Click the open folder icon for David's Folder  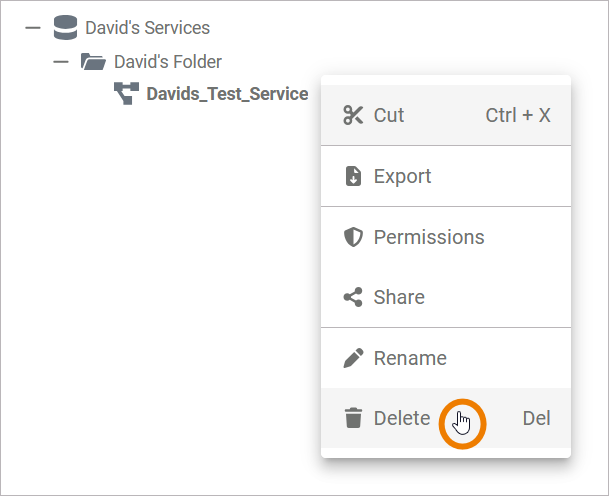[93, 62]
